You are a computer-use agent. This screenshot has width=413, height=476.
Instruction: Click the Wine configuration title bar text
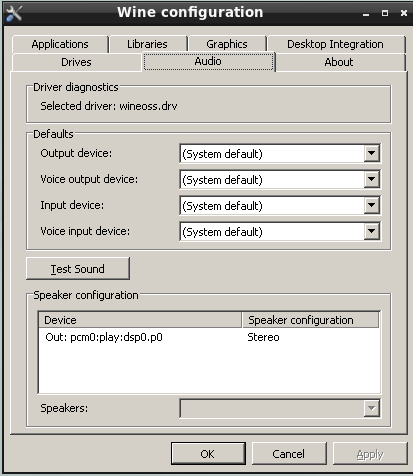click(x=190, y=12)
